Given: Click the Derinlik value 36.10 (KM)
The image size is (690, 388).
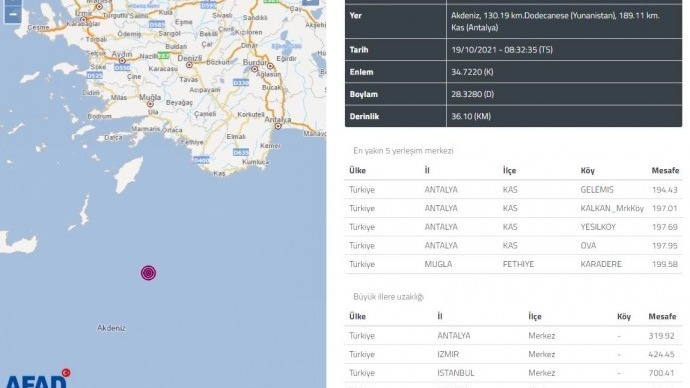Looking at the screenshot, I should pyautogui.click(x=471, y=117).
